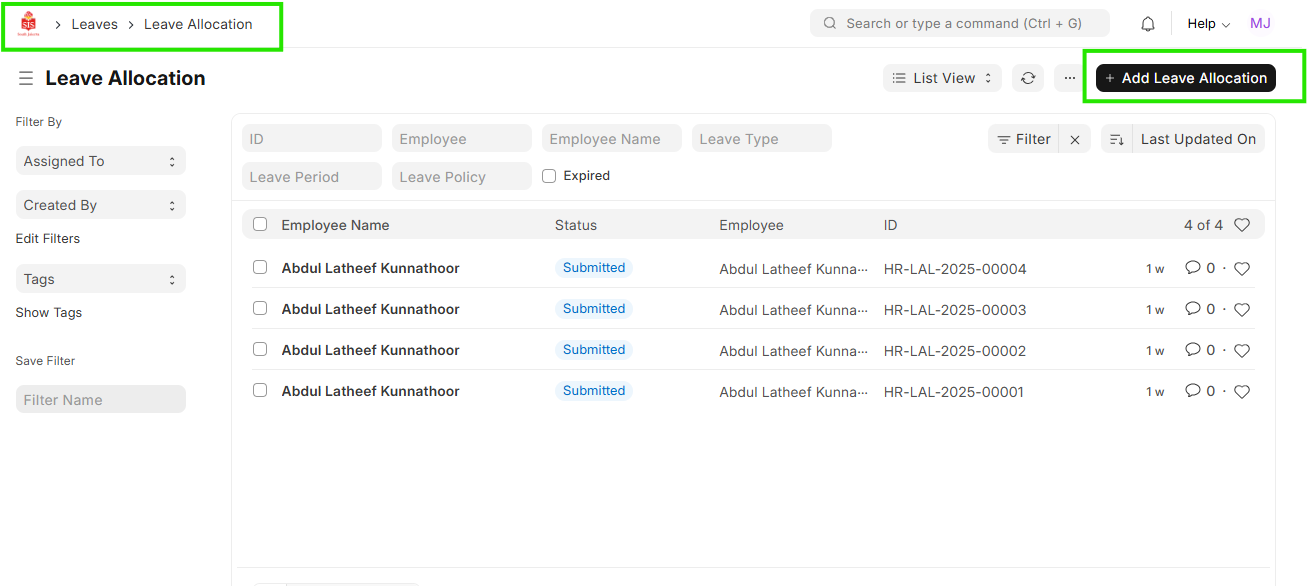The image size is (1307, 586).
Task: Refresh the Leave Allocation list
Action: point(1028,78)
